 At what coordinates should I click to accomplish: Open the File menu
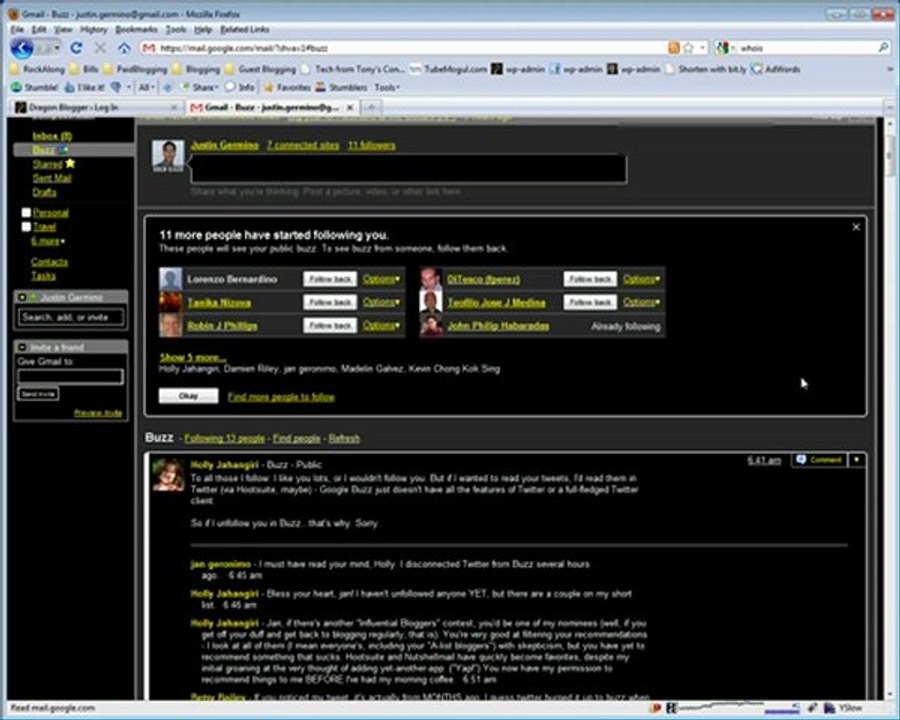[17, 29]
